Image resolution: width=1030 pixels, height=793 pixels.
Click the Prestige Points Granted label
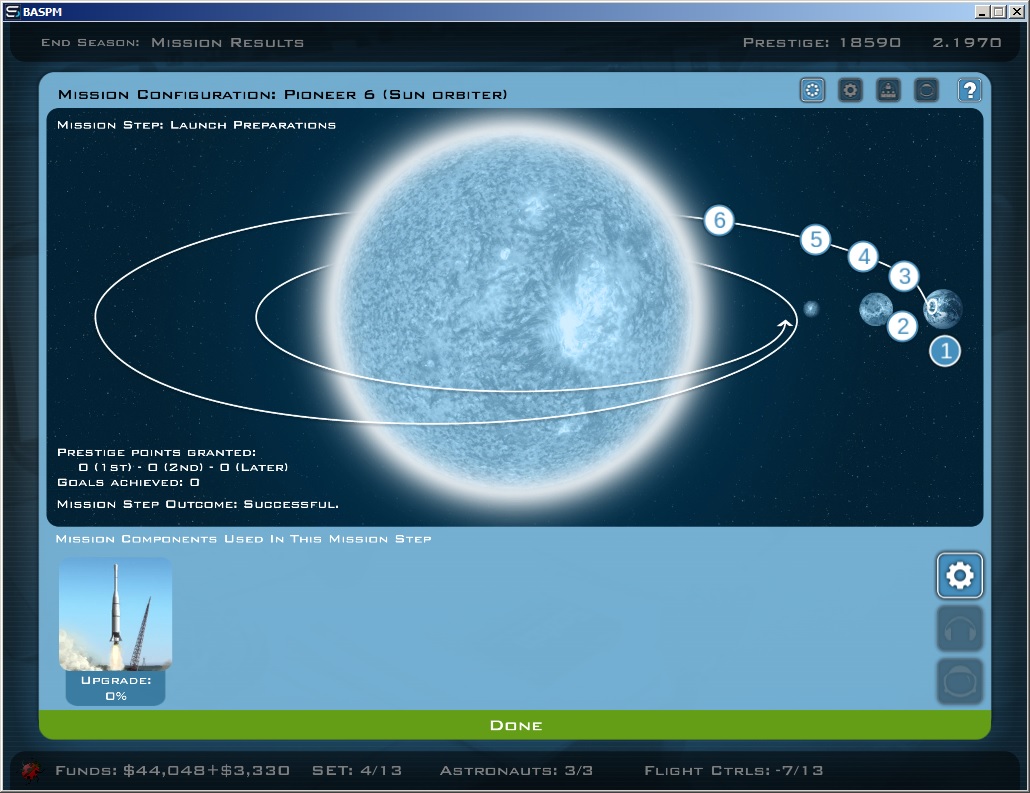(x=156, y=452)
